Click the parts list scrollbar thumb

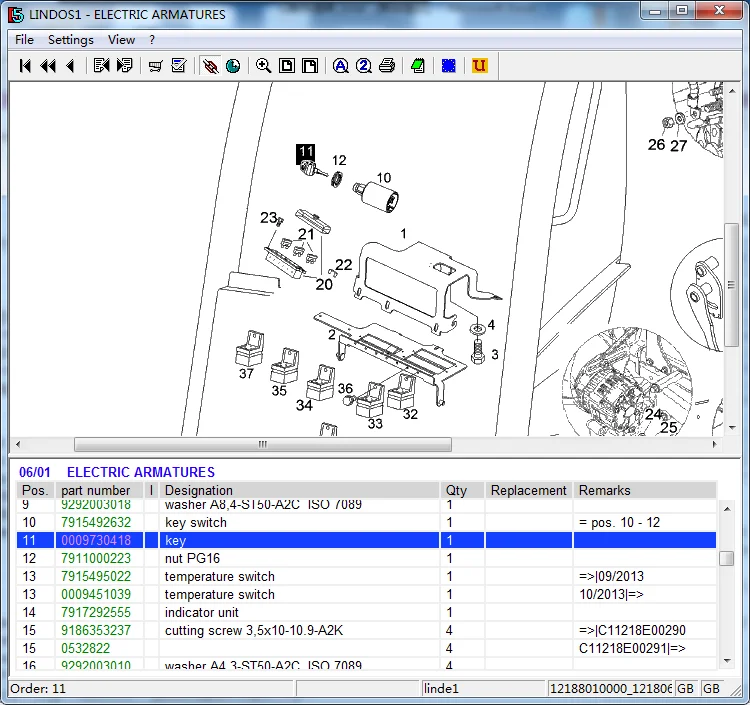727,558
